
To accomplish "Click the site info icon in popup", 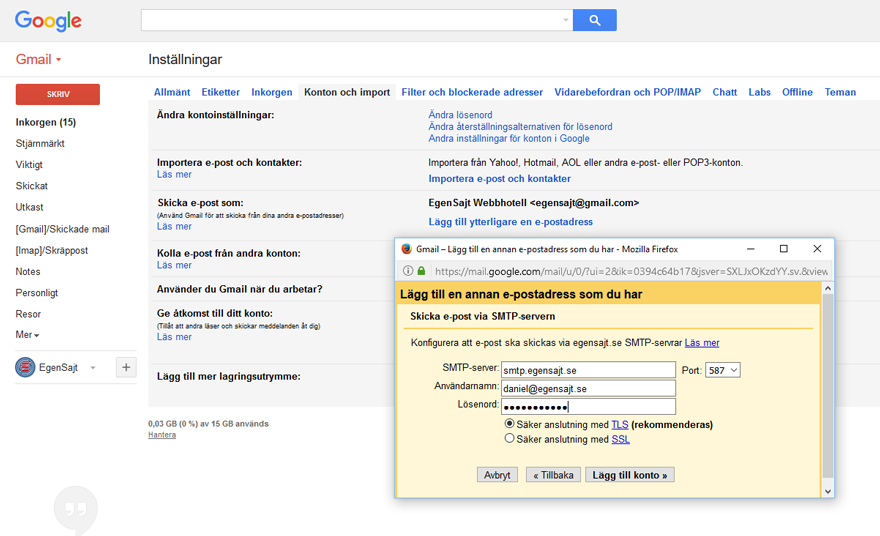I will [x=408, y=271].
